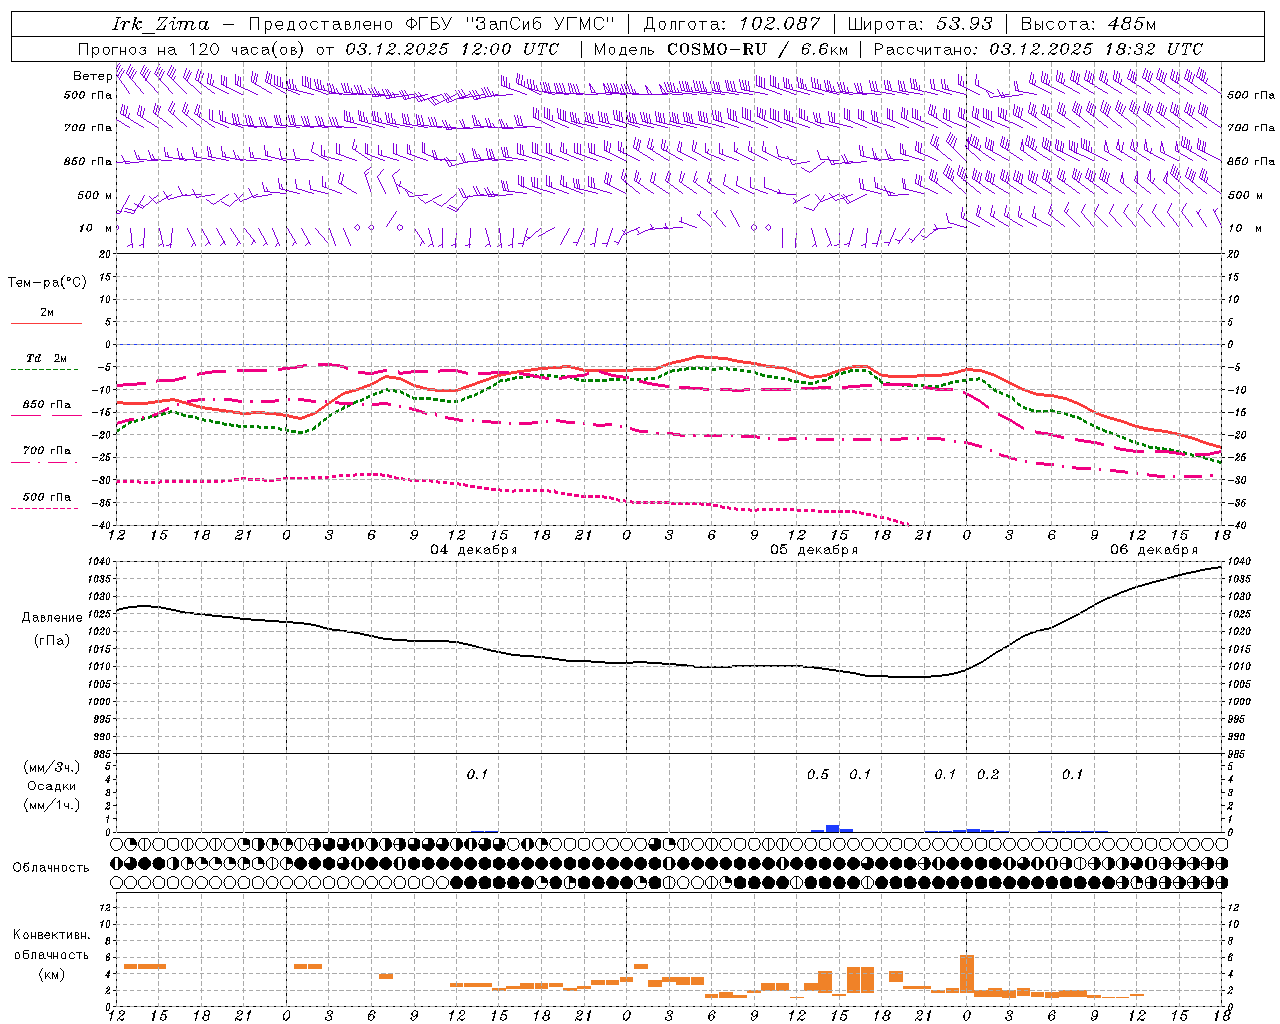Viewport: 1280px width, 1024px height.
Task: Click the 04 декабря date label
Action: pyautogui.click(x=473, y=550)
